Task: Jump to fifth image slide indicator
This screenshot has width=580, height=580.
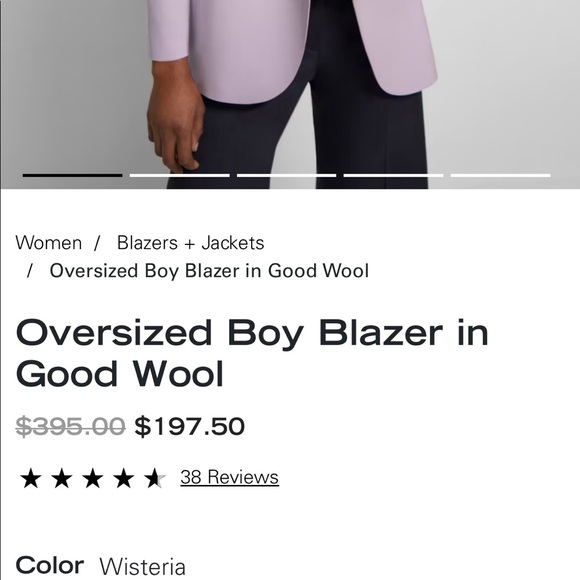Action: coord(500,175)
